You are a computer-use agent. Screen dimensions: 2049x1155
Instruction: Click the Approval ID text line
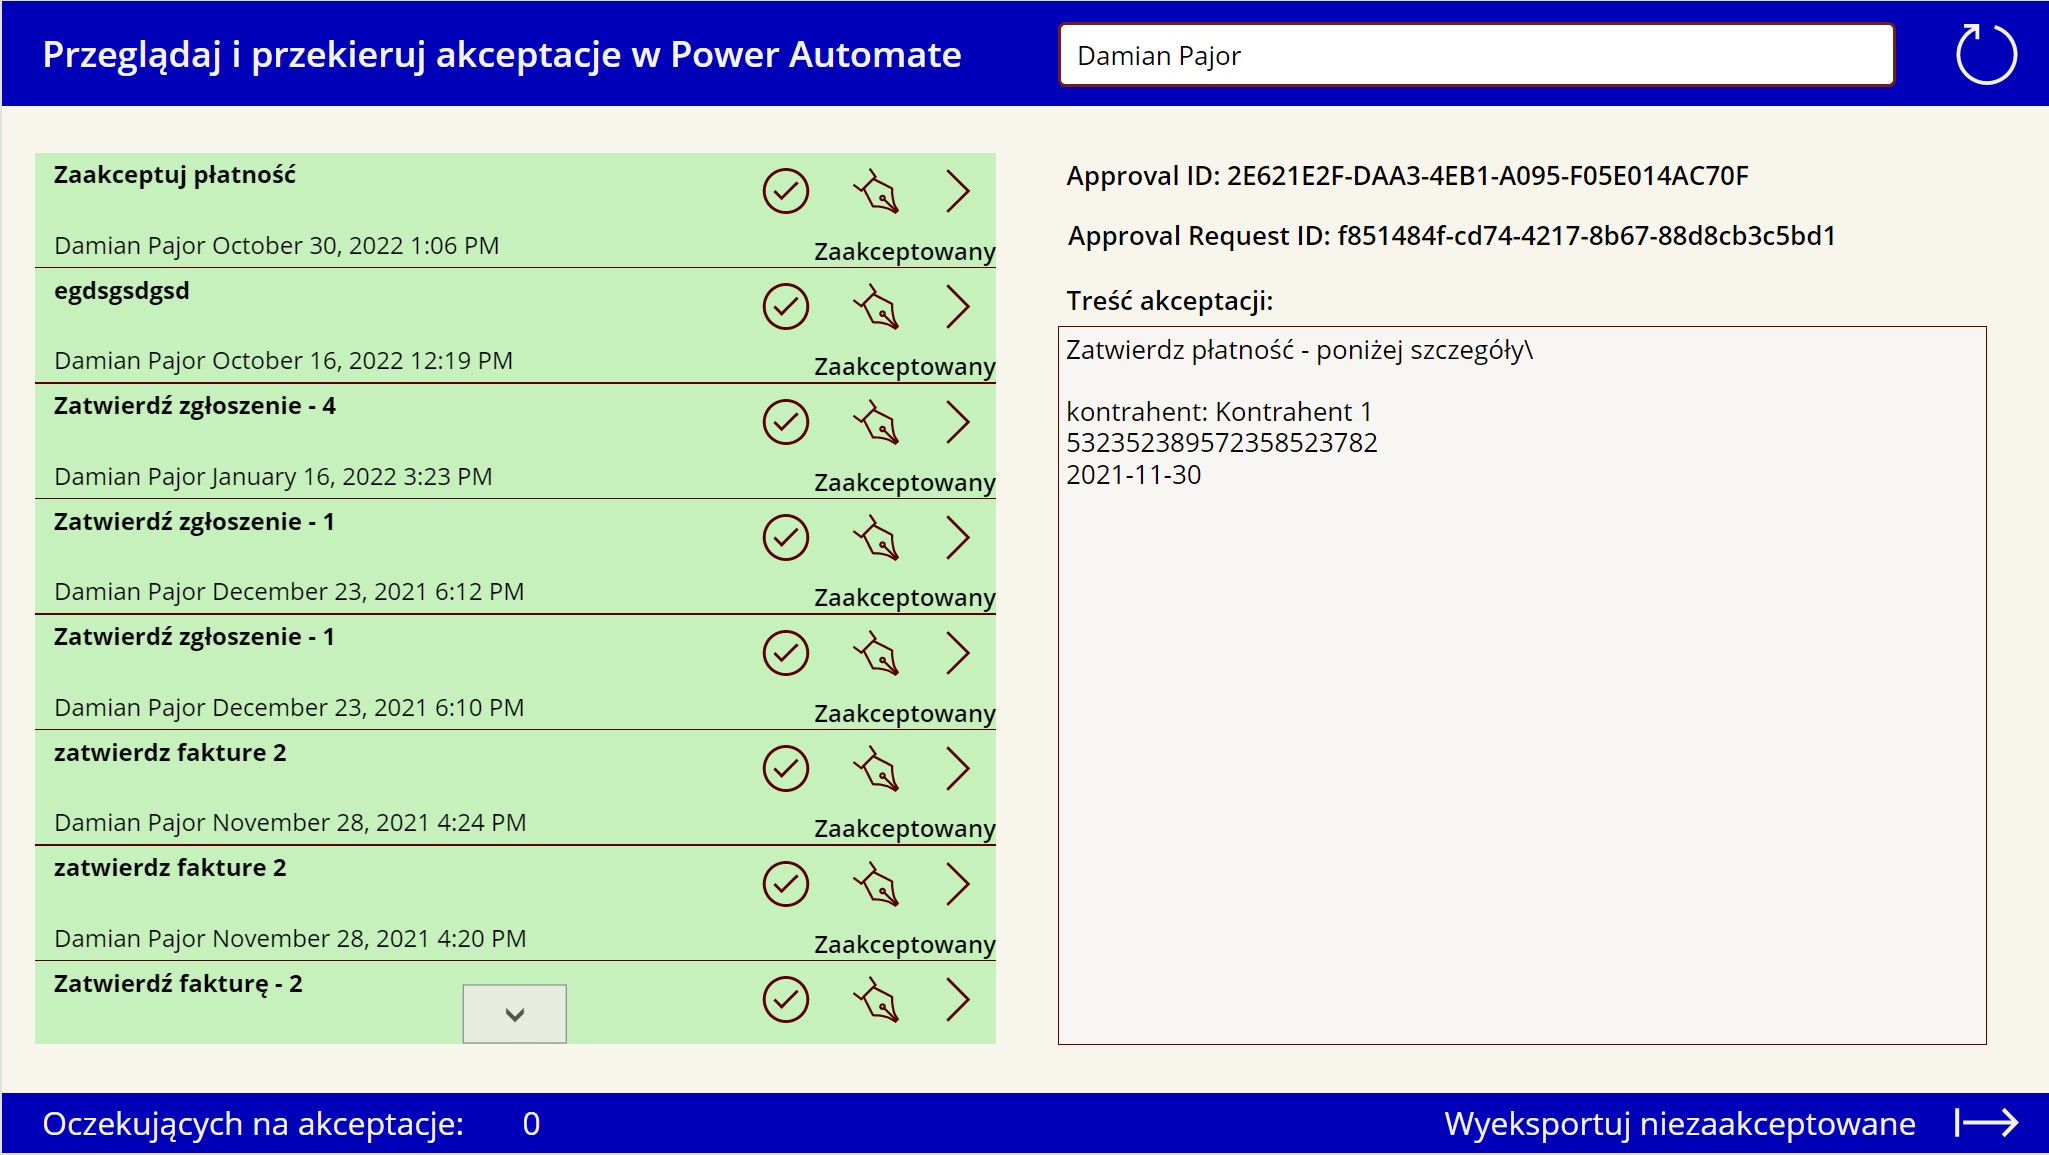tap(1407, 176)
